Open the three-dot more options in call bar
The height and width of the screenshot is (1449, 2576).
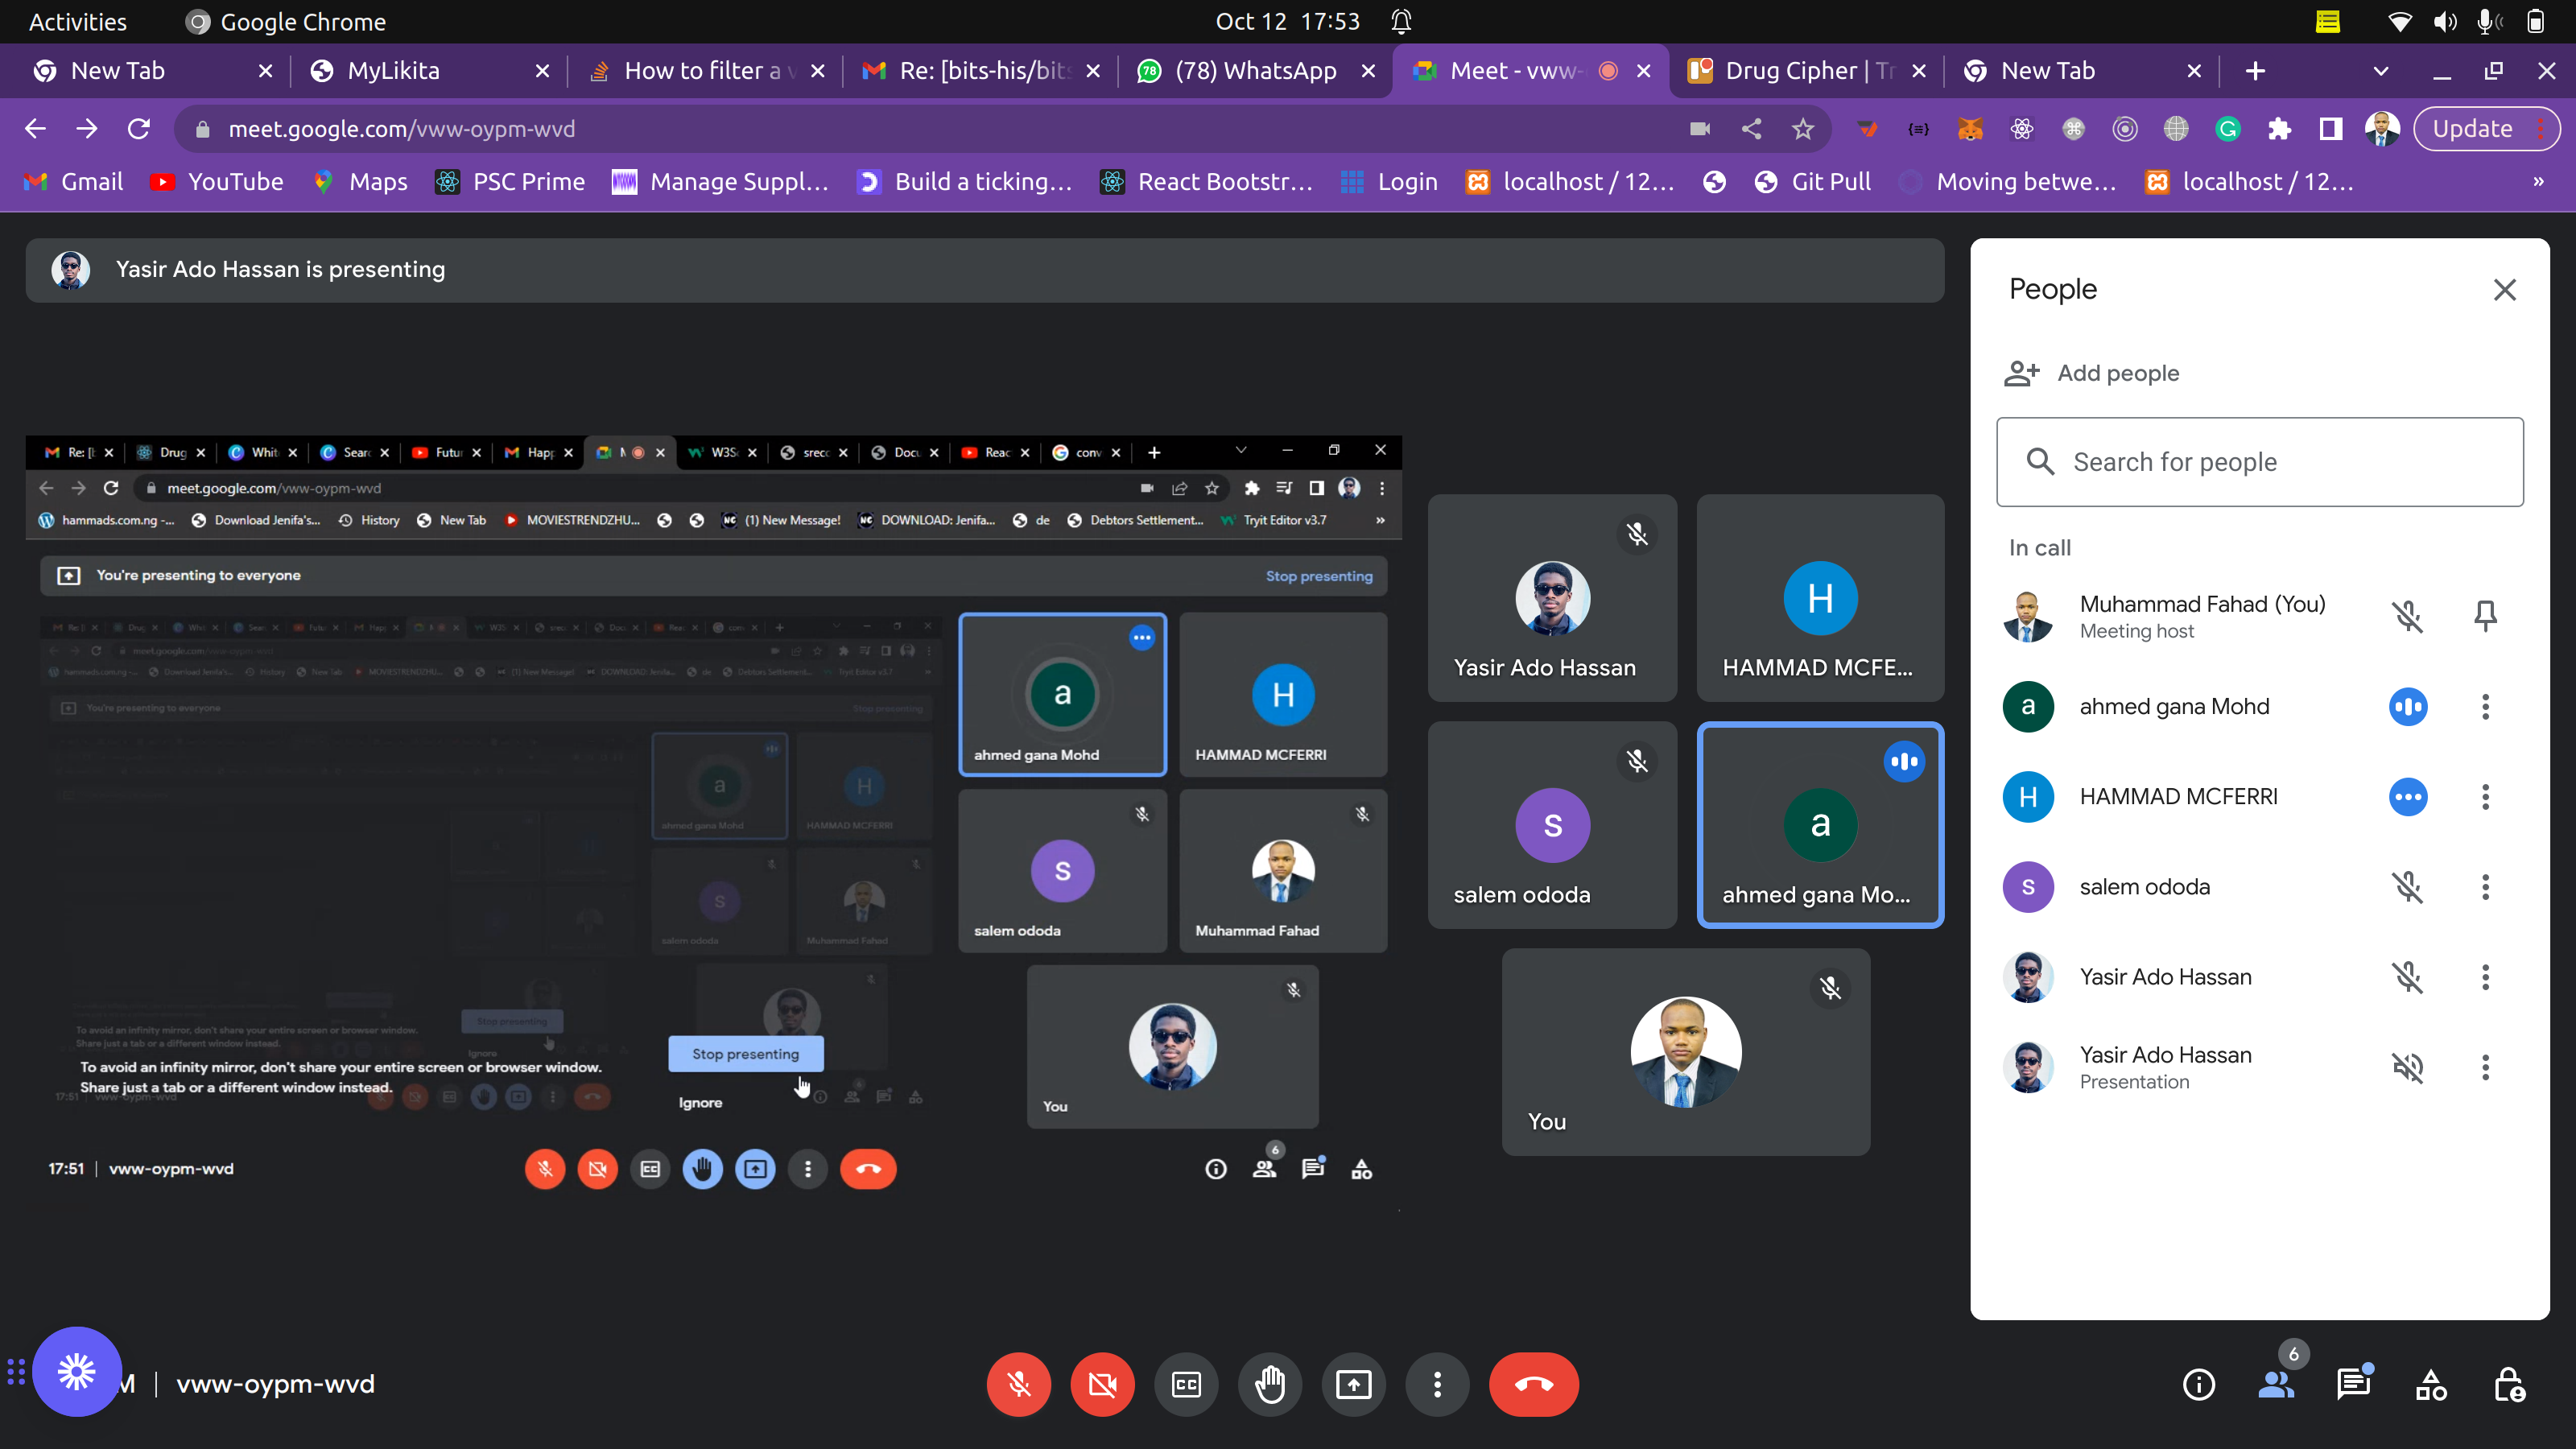(x=1437, y=1384)
